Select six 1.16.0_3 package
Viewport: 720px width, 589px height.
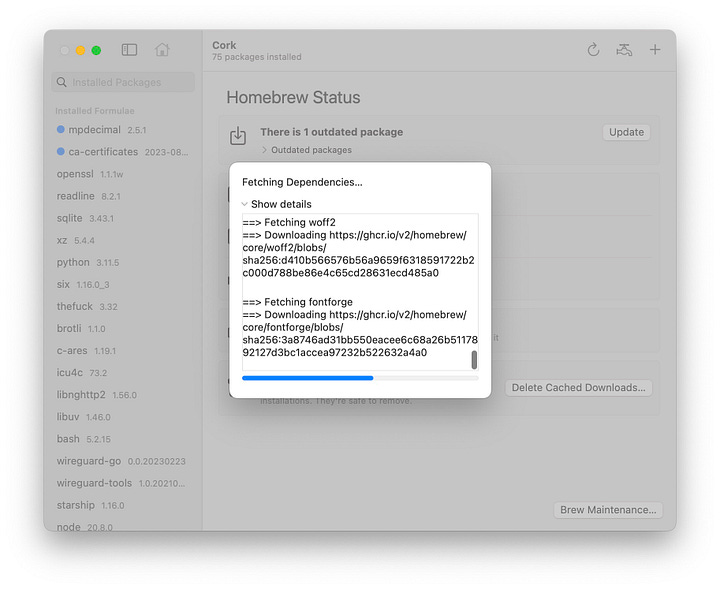123,284
